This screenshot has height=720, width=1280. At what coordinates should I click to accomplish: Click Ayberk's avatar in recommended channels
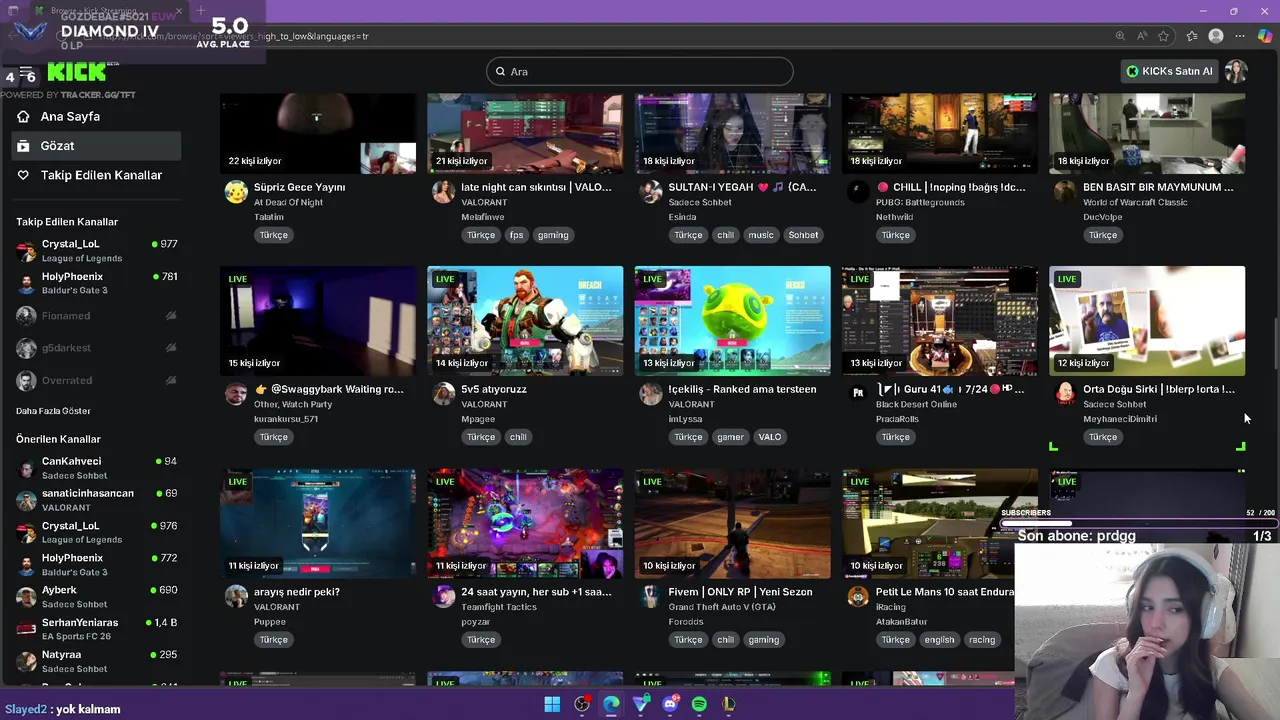[26, 597]
